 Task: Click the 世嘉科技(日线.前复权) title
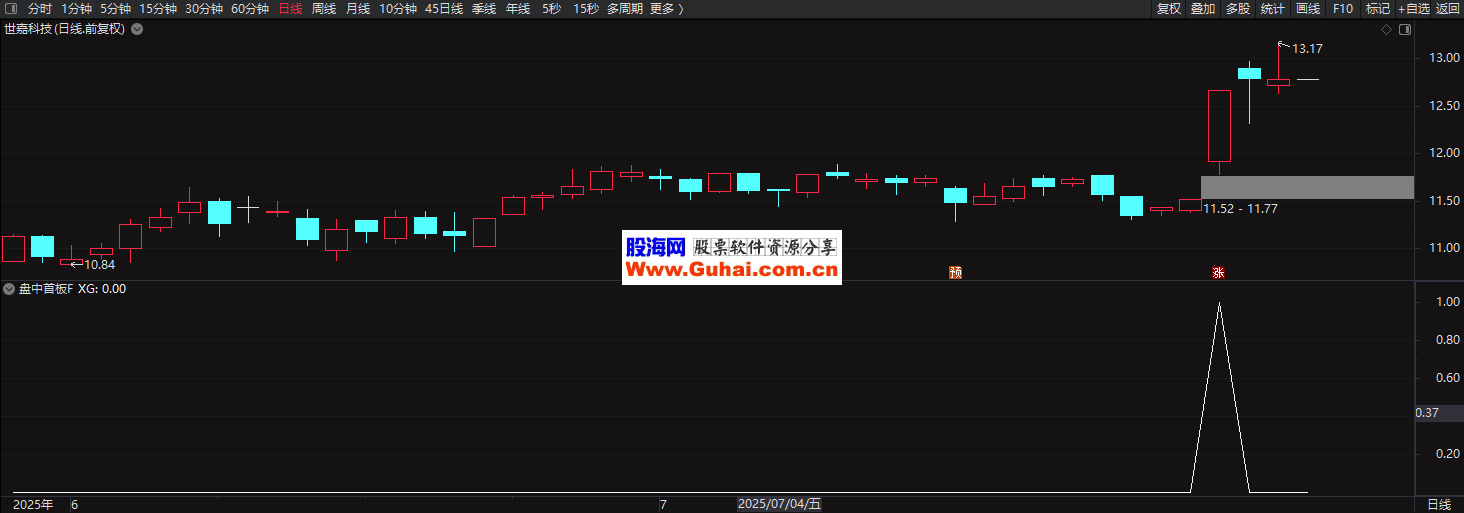65,29
